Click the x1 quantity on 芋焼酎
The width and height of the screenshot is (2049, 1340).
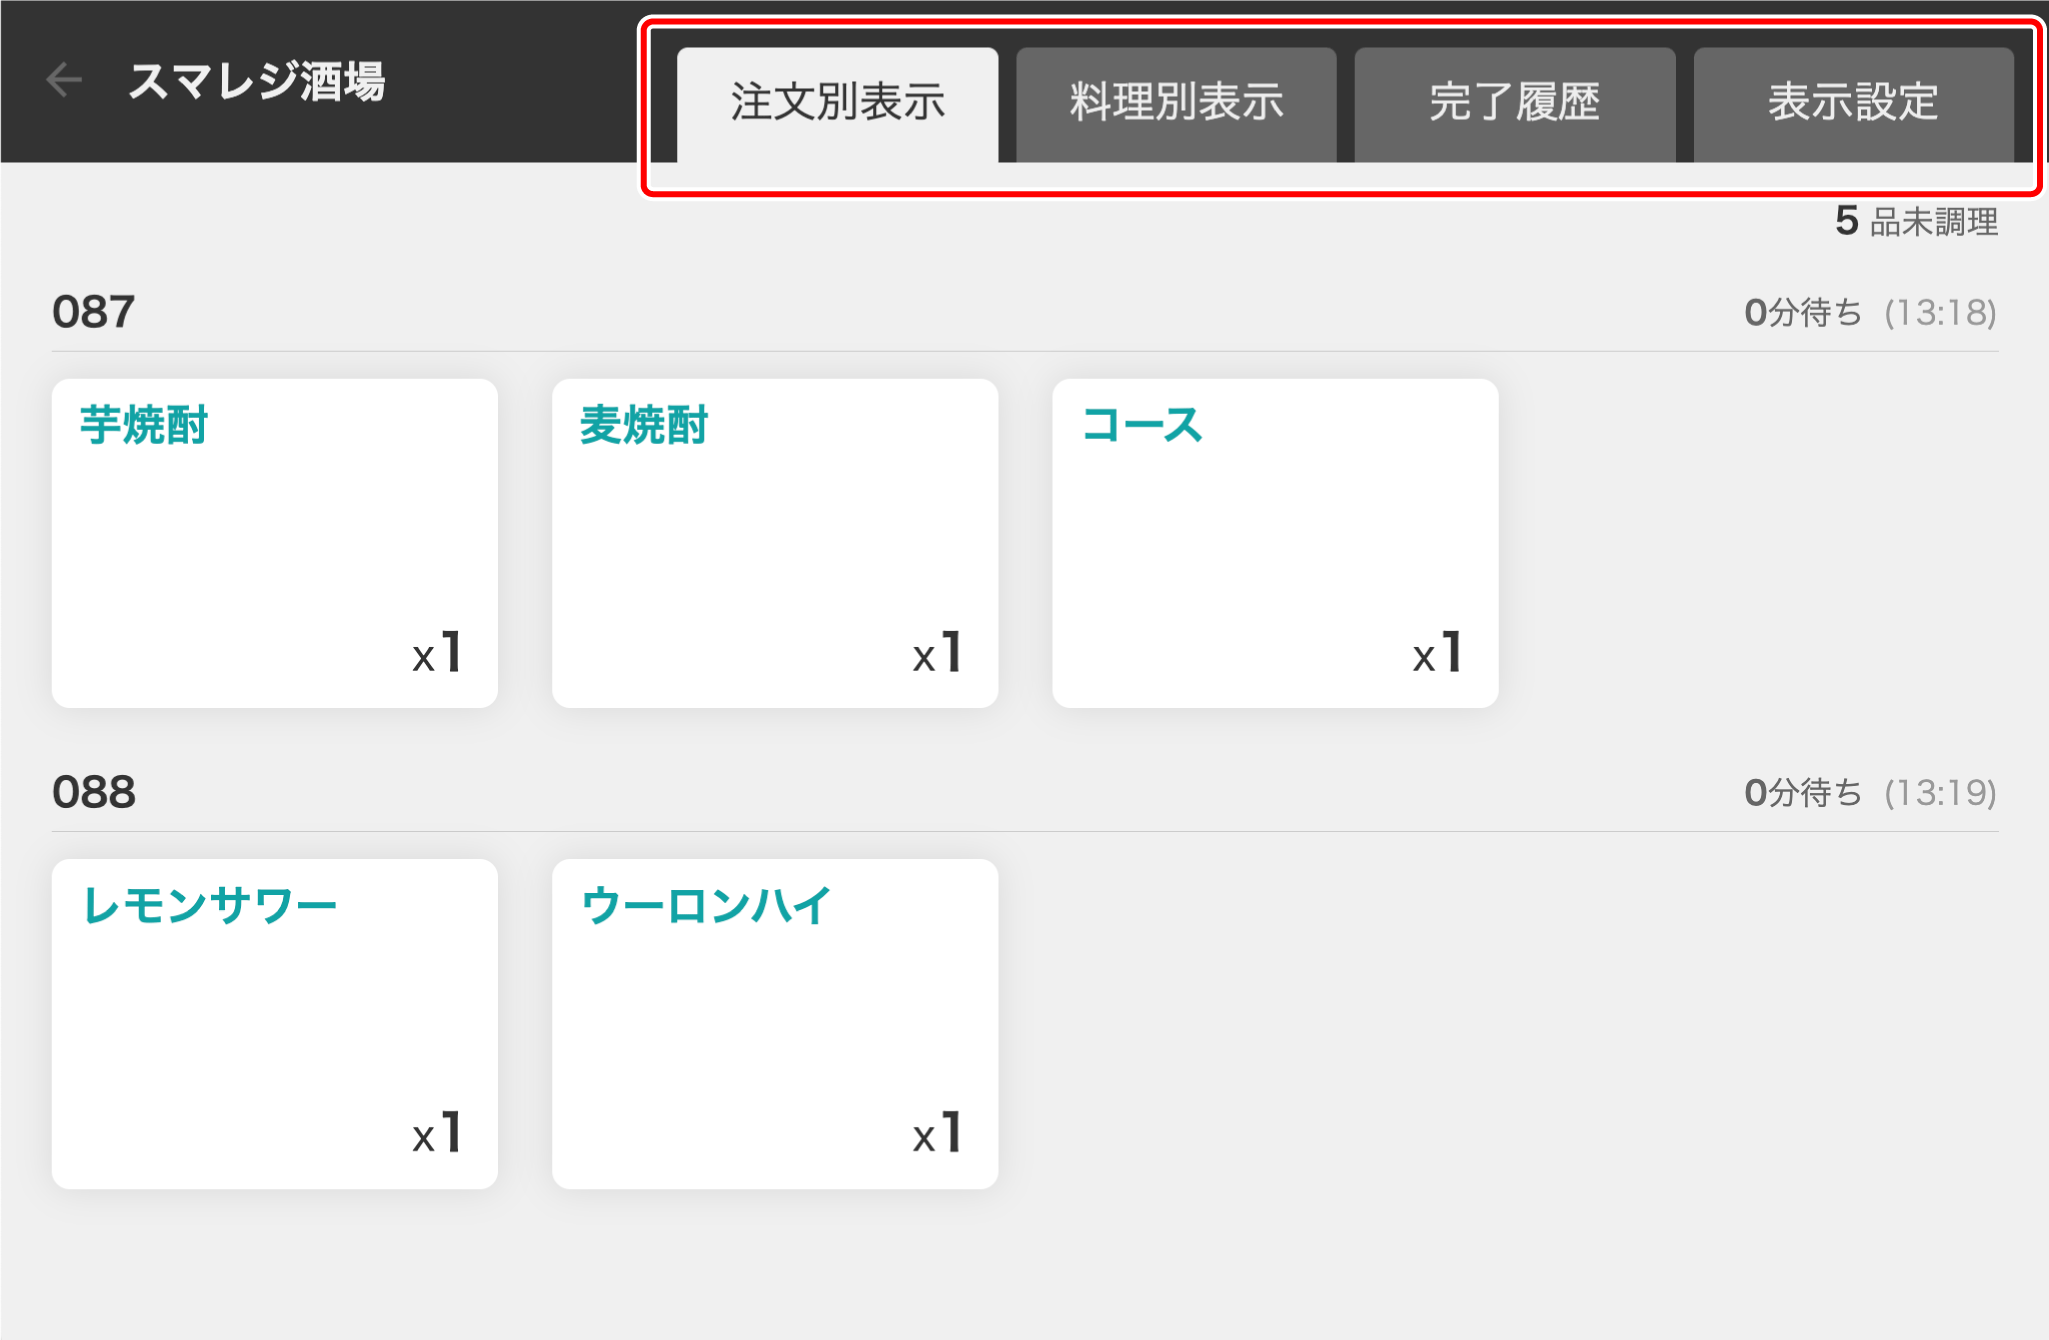(x=437, y=653)
